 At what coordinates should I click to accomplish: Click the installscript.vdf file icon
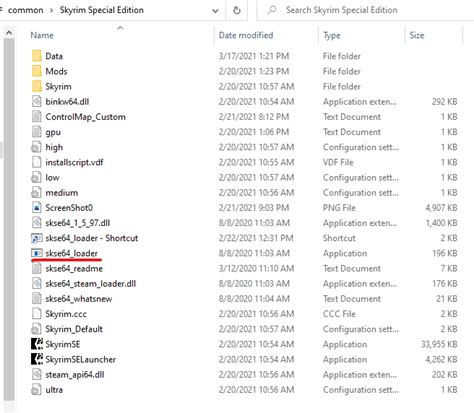coord(36,162)
